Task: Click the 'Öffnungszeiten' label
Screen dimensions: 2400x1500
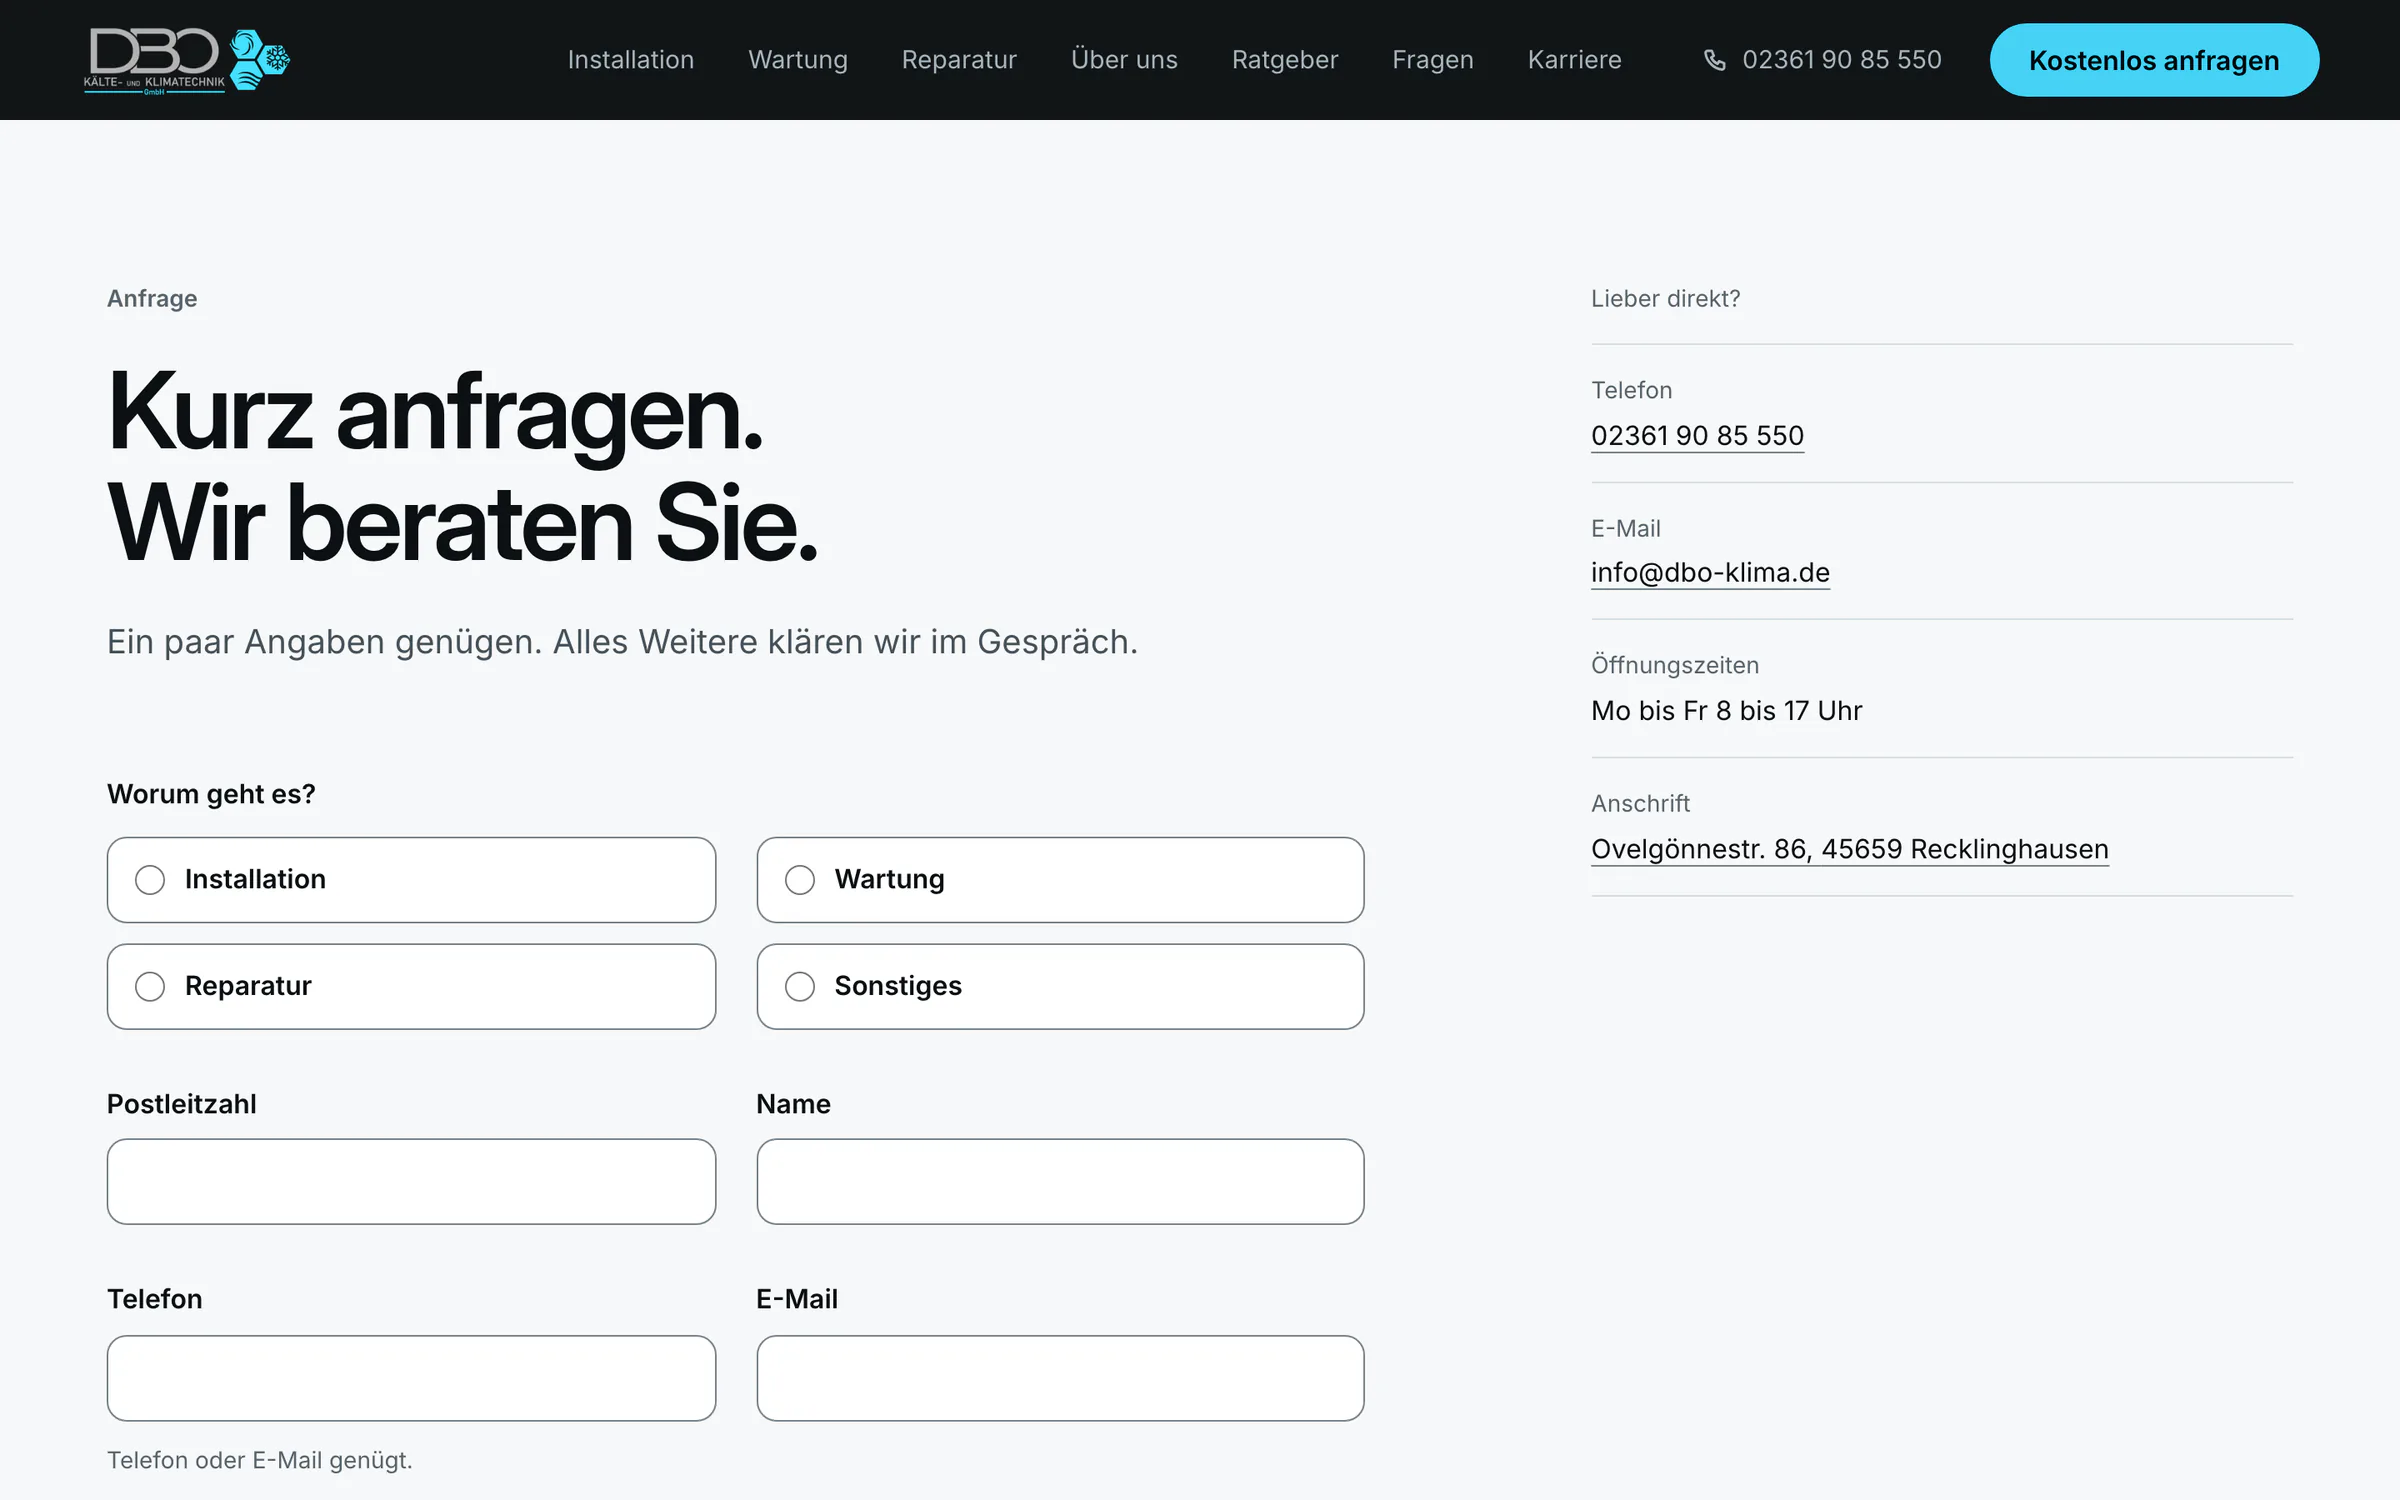Action: [x=1675, y=665]
